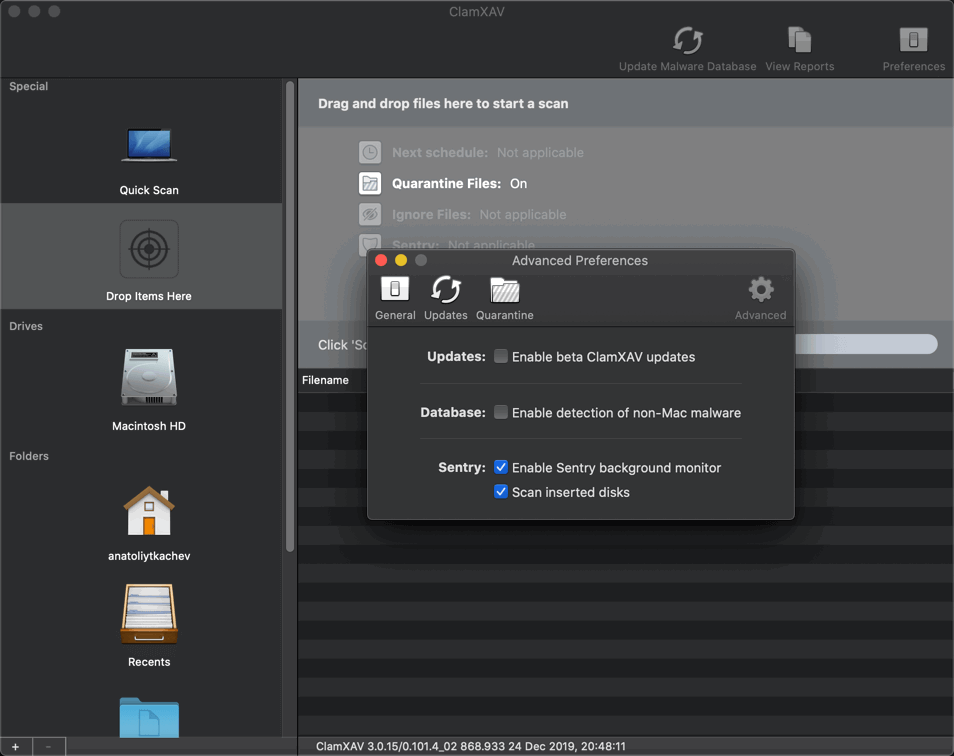954x756 pixels.
Task: Uncheck Scan inserted disks
Action: coord(501,491)
